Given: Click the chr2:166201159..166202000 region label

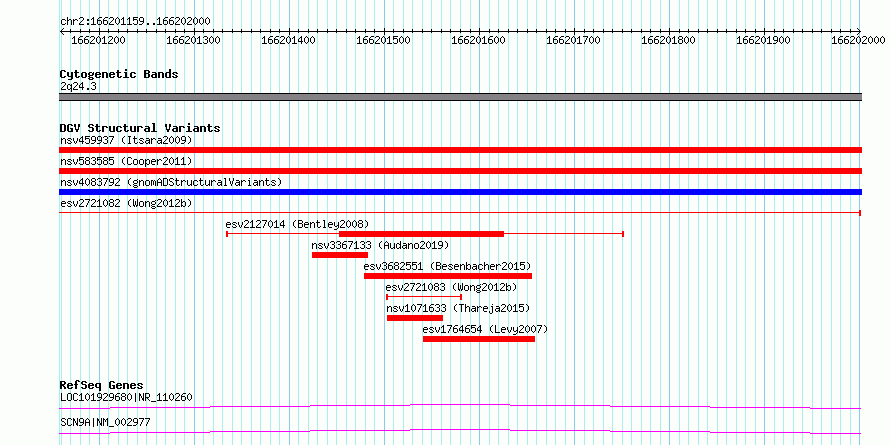Looking at the screenshot, I should coord(135,22).
